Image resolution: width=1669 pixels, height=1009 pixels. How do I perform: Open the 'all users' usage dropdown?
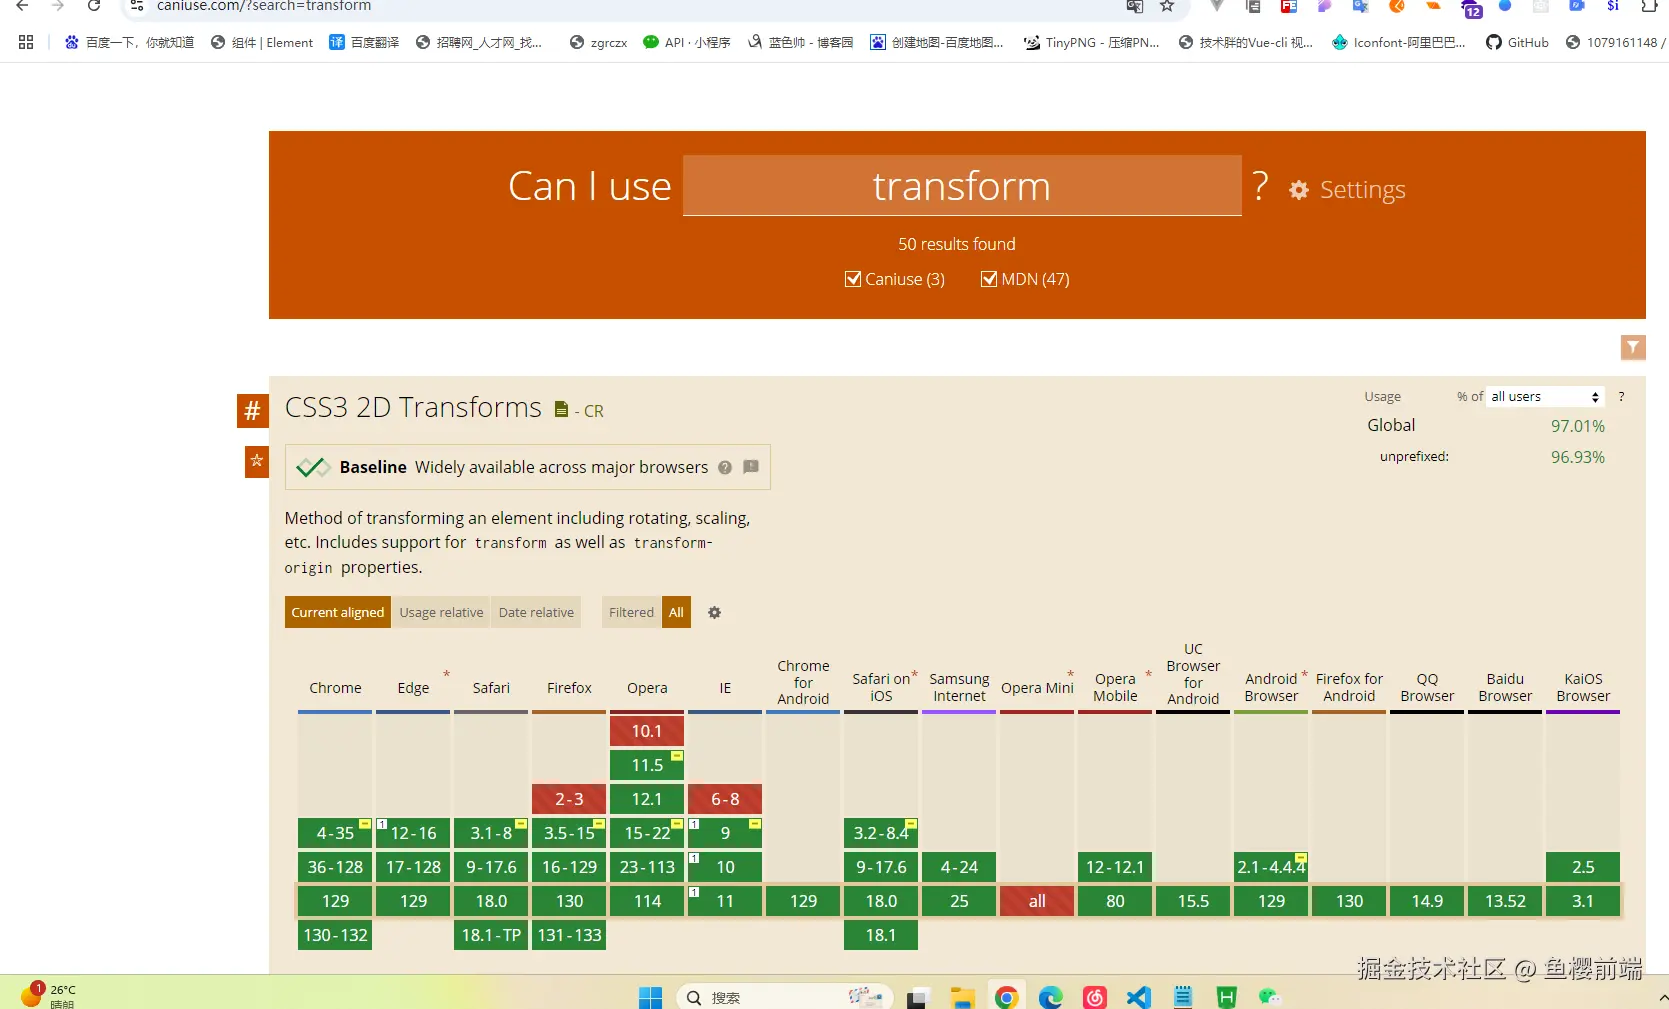(1545, 397)
